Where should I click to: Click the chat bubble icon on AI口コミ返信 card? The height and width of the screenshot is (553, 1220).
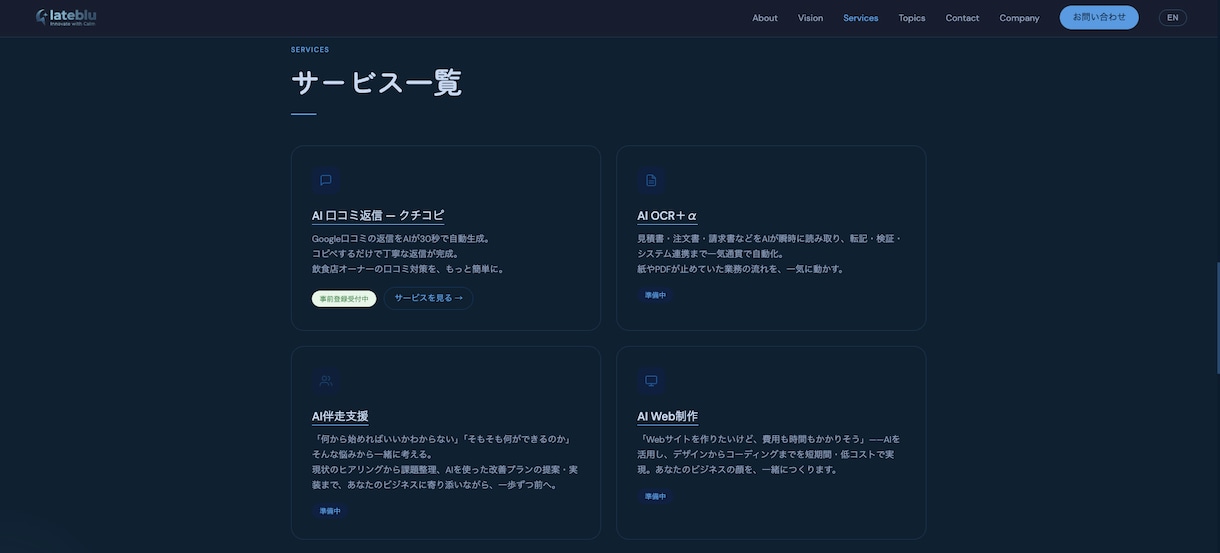click(x=326, y=180)
